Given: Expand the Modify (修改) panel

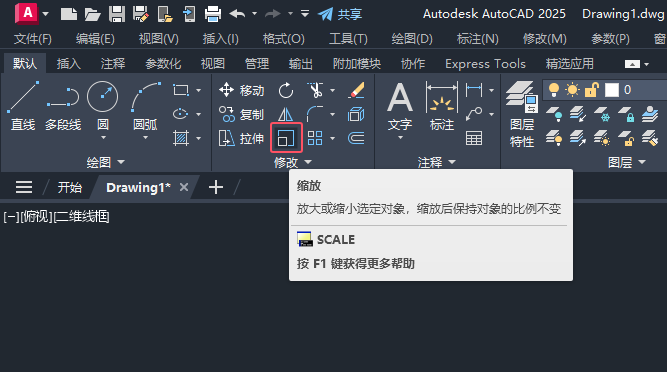Looking at the screenshot, I should pyautogui.click(x=293, y=162).
